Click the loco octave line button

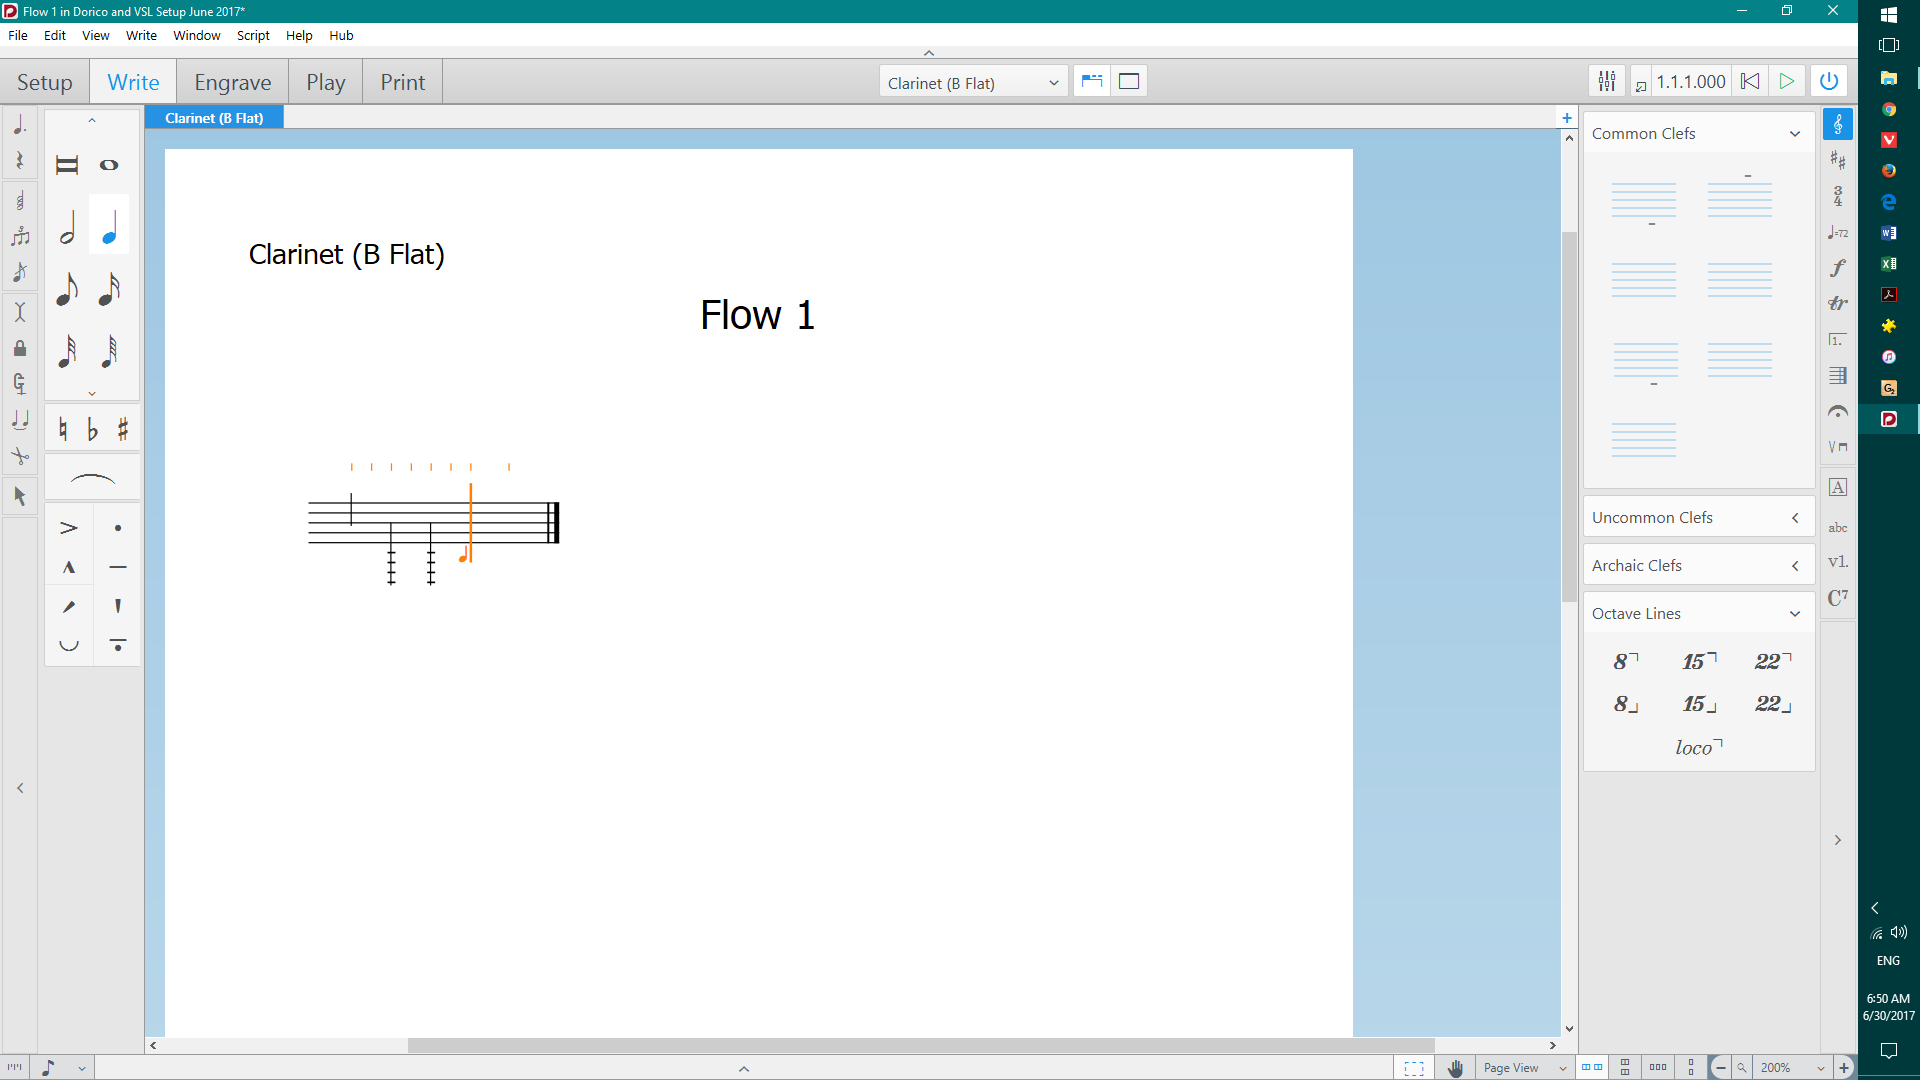1698,748
